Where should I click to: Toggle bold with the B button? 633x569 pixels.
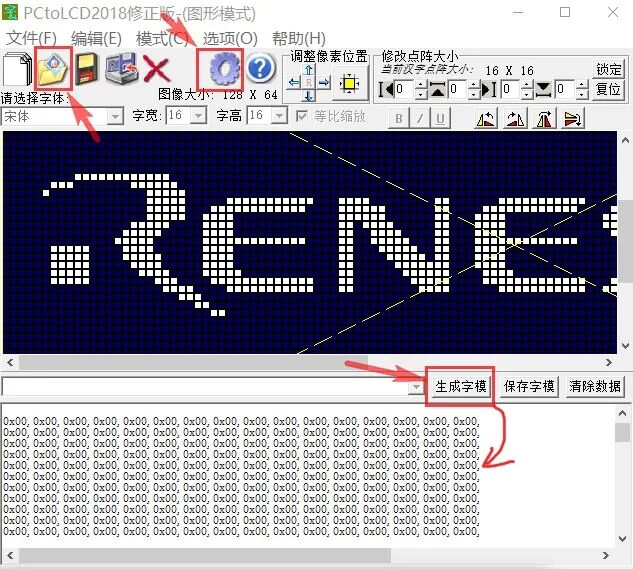click(398, 118)
